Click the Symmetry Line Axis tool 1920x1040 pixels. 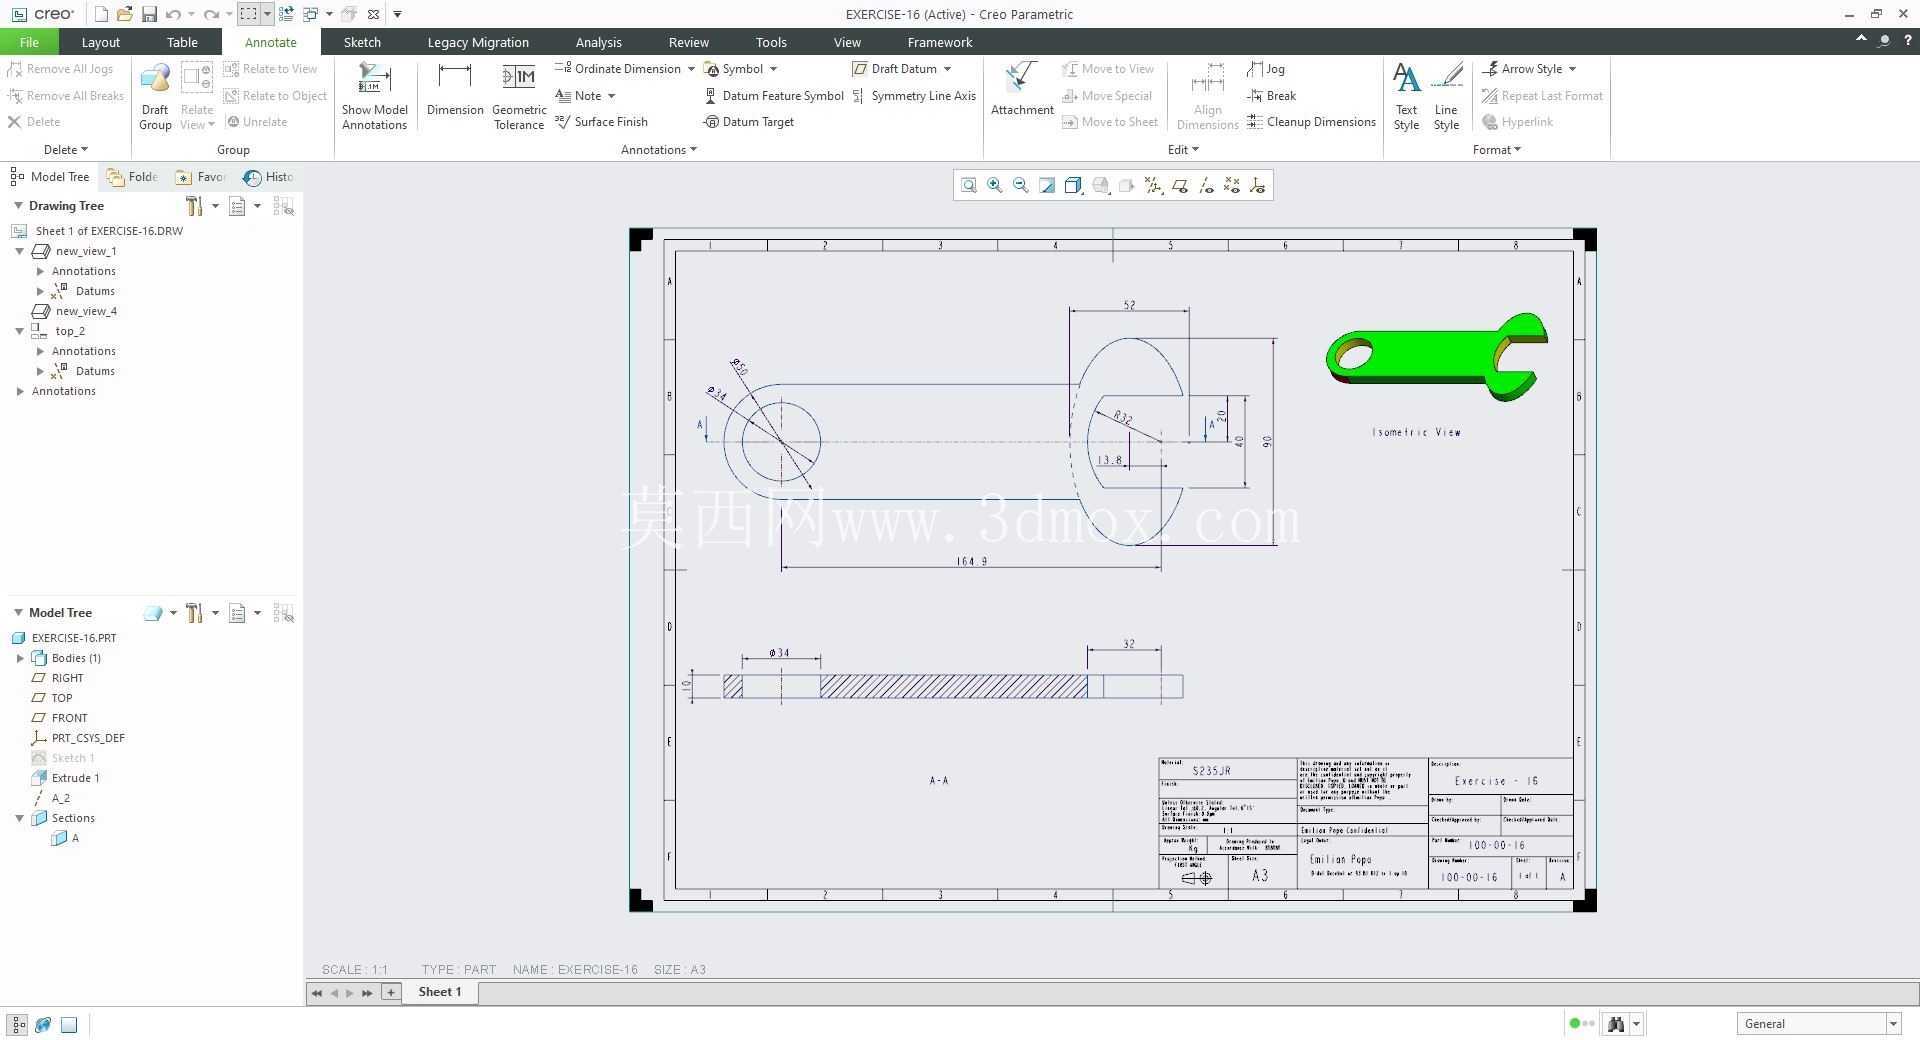(914, 96)
